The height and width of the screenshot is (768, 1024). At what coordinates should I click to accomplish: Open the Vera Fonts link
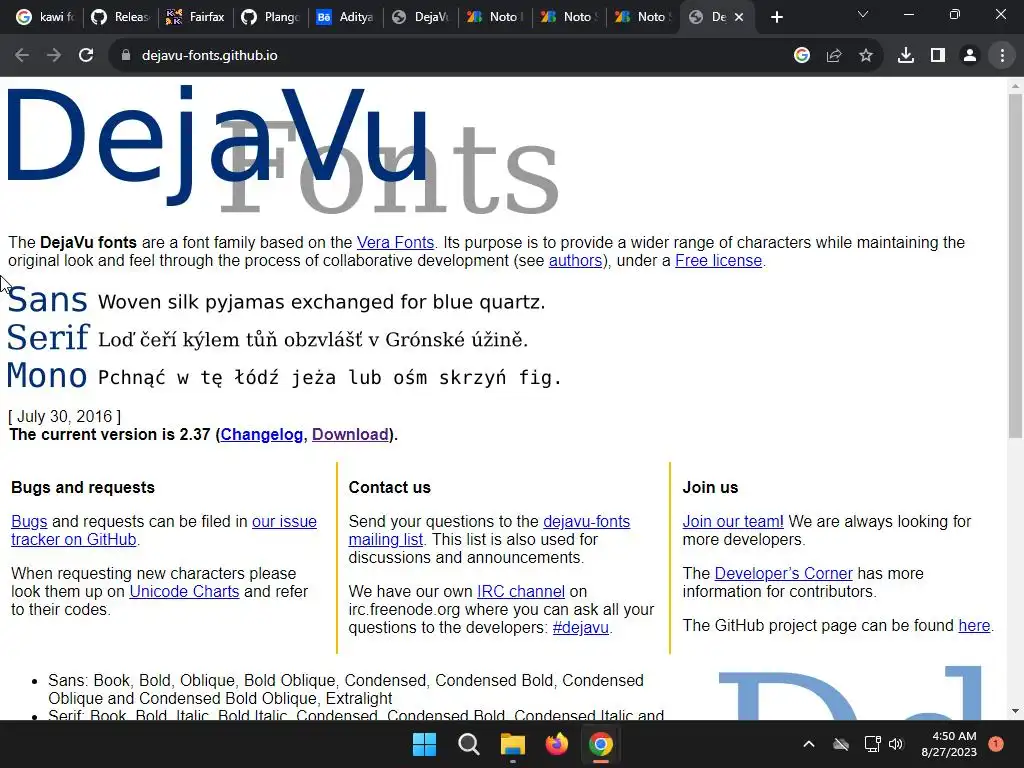[x=395, y=242]
